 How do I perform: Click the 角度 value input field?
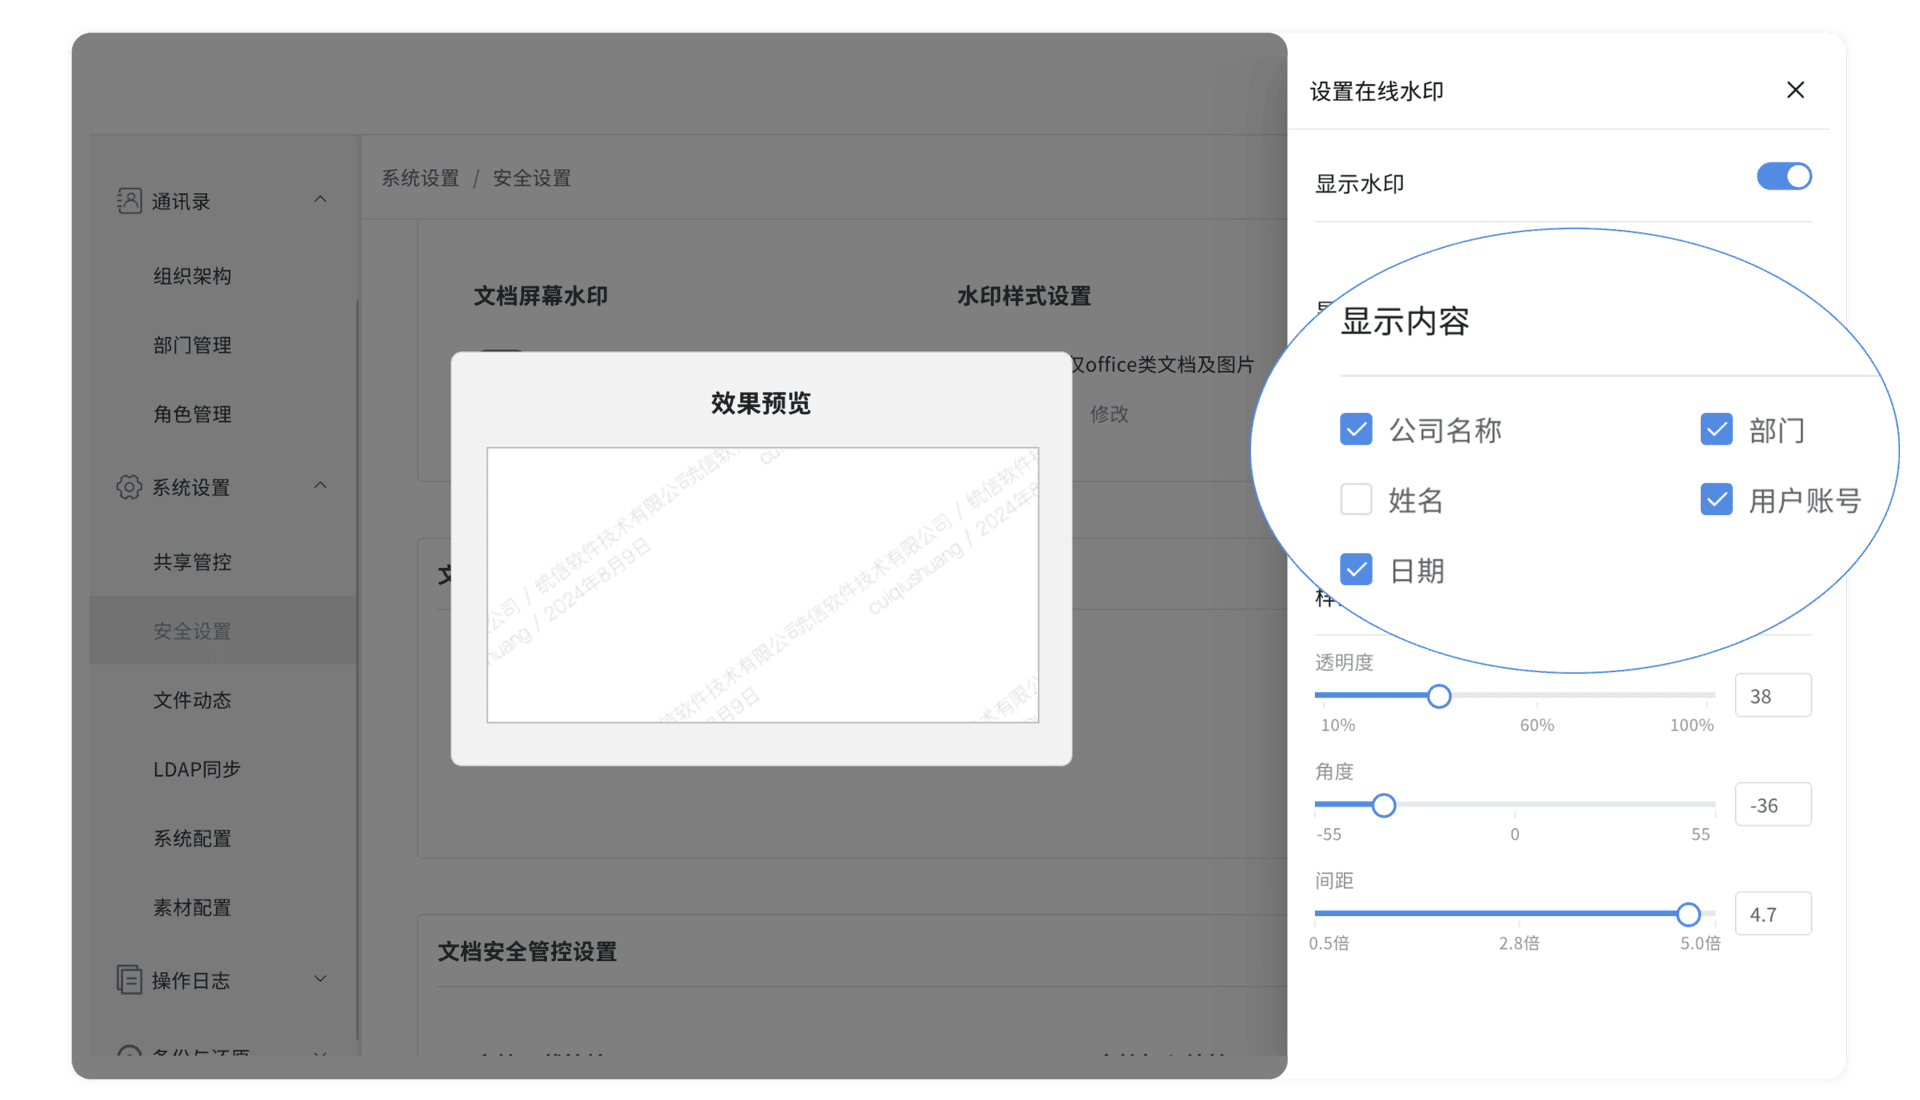coord(1767,803)
